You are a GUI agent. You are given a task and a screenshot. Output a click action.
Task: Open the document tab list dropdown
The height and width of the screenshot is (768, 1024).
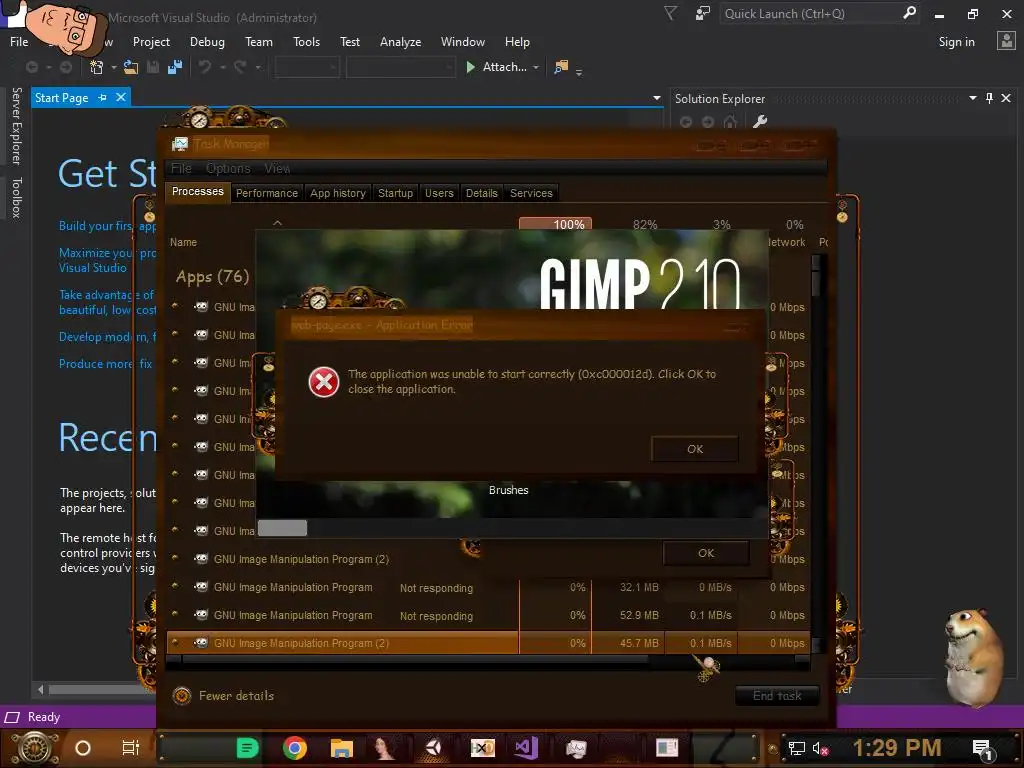(x=656, y=98)
